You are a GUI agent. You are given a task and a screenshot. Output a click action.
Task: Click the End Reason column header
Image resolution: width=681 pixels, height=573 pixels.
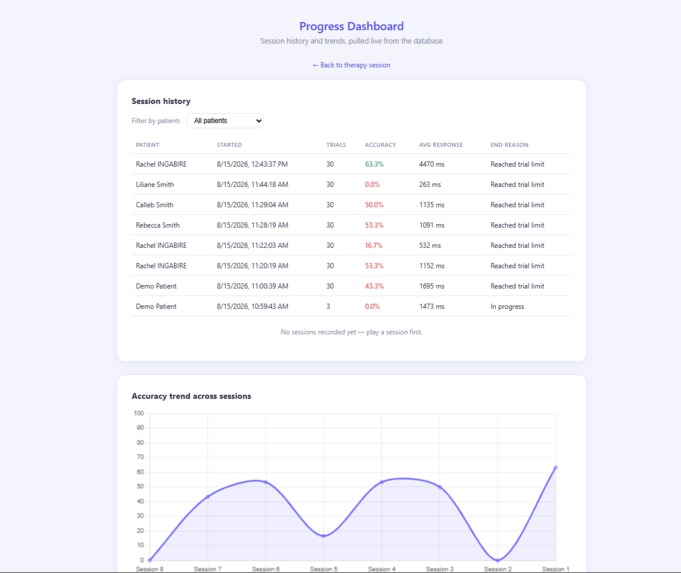click(509, 145)
